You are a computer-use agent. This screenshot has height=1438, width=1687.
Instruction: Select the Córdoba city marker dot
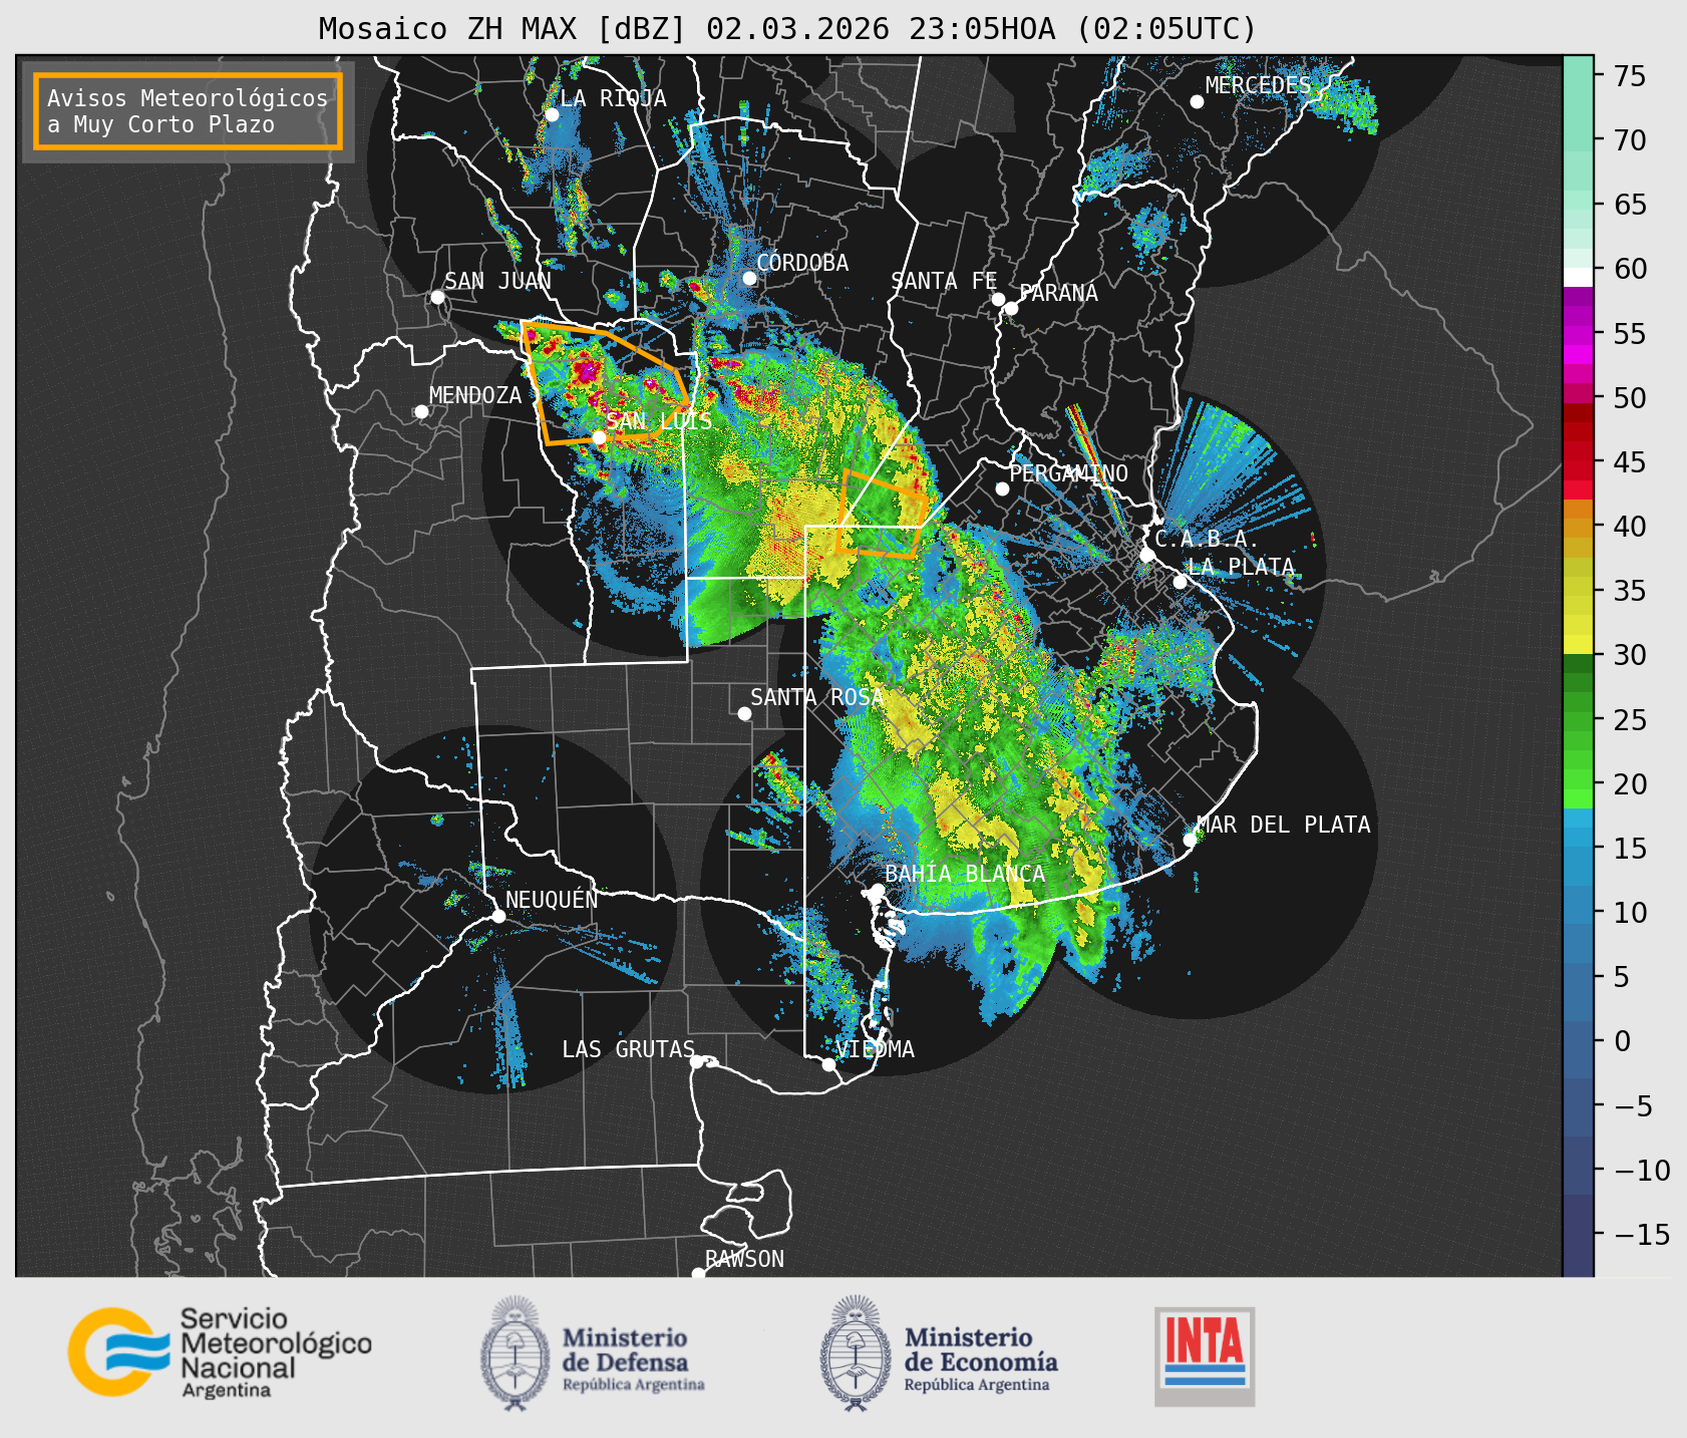point(749,278)
